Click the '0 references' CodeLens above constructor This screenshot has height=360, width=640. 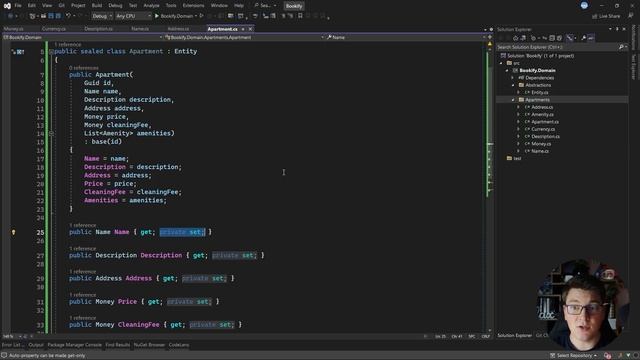[x=84, y=68]
